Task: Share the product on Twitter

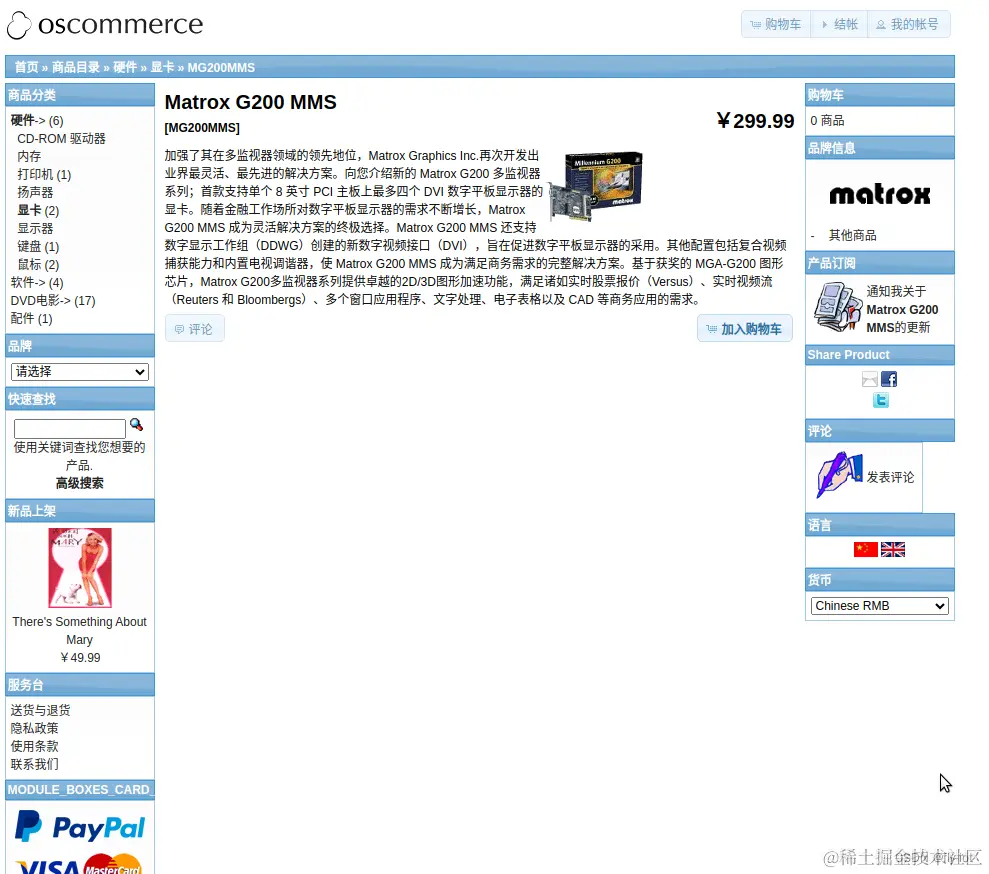Action: (880, 399)
